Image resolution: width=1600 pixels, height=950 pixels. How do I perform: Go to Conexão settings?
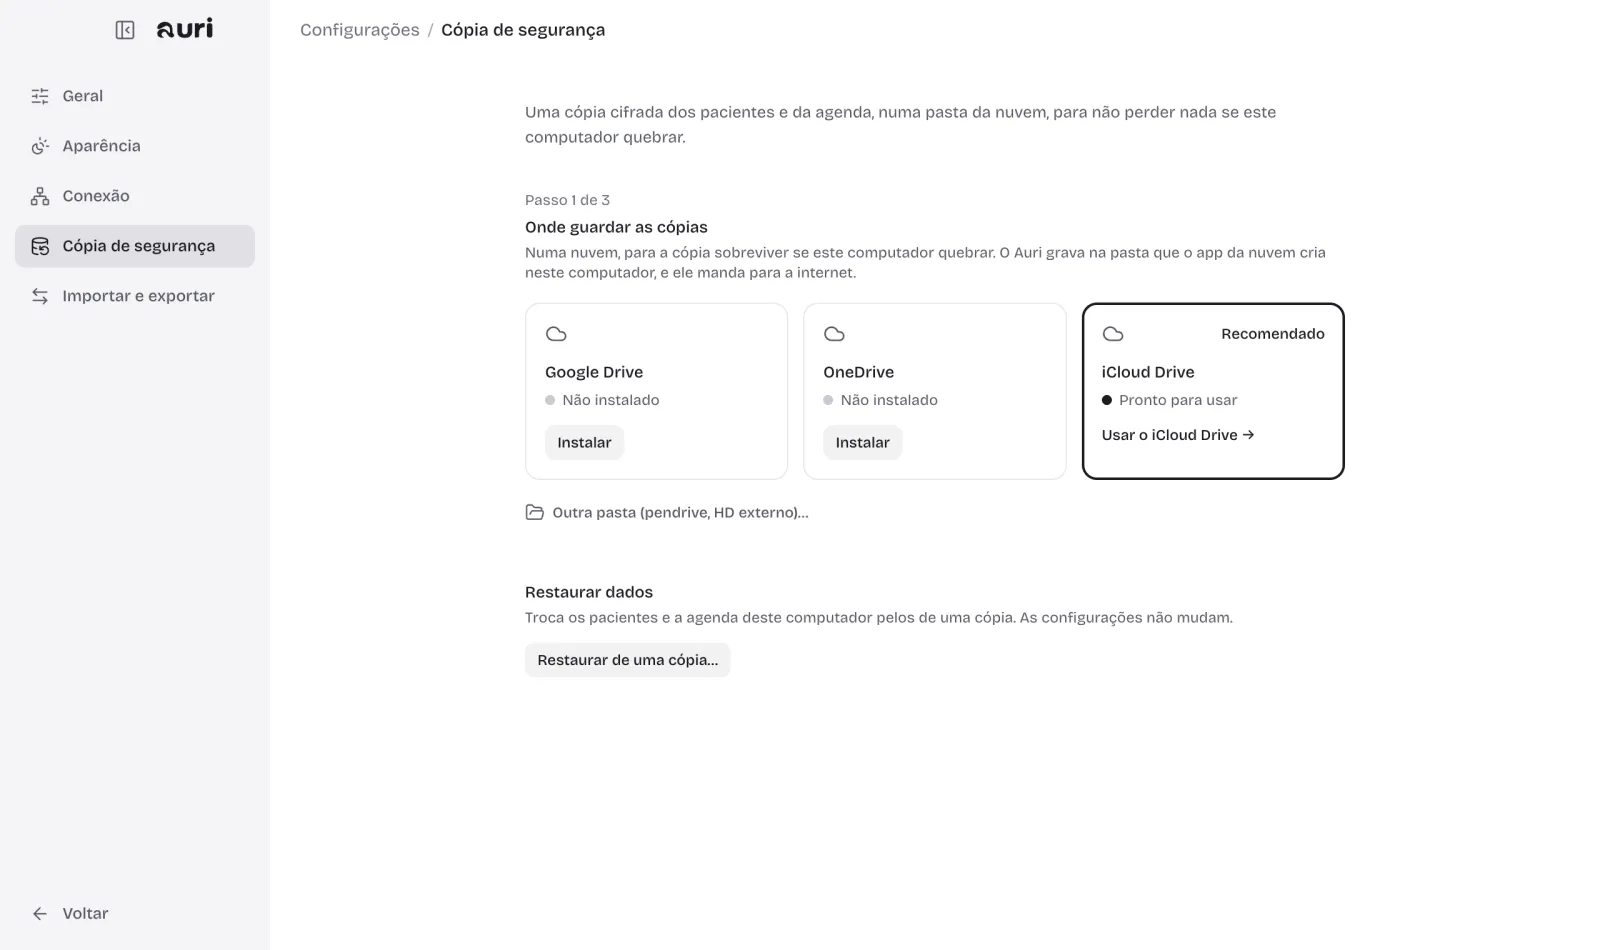(x=135, y=196)
